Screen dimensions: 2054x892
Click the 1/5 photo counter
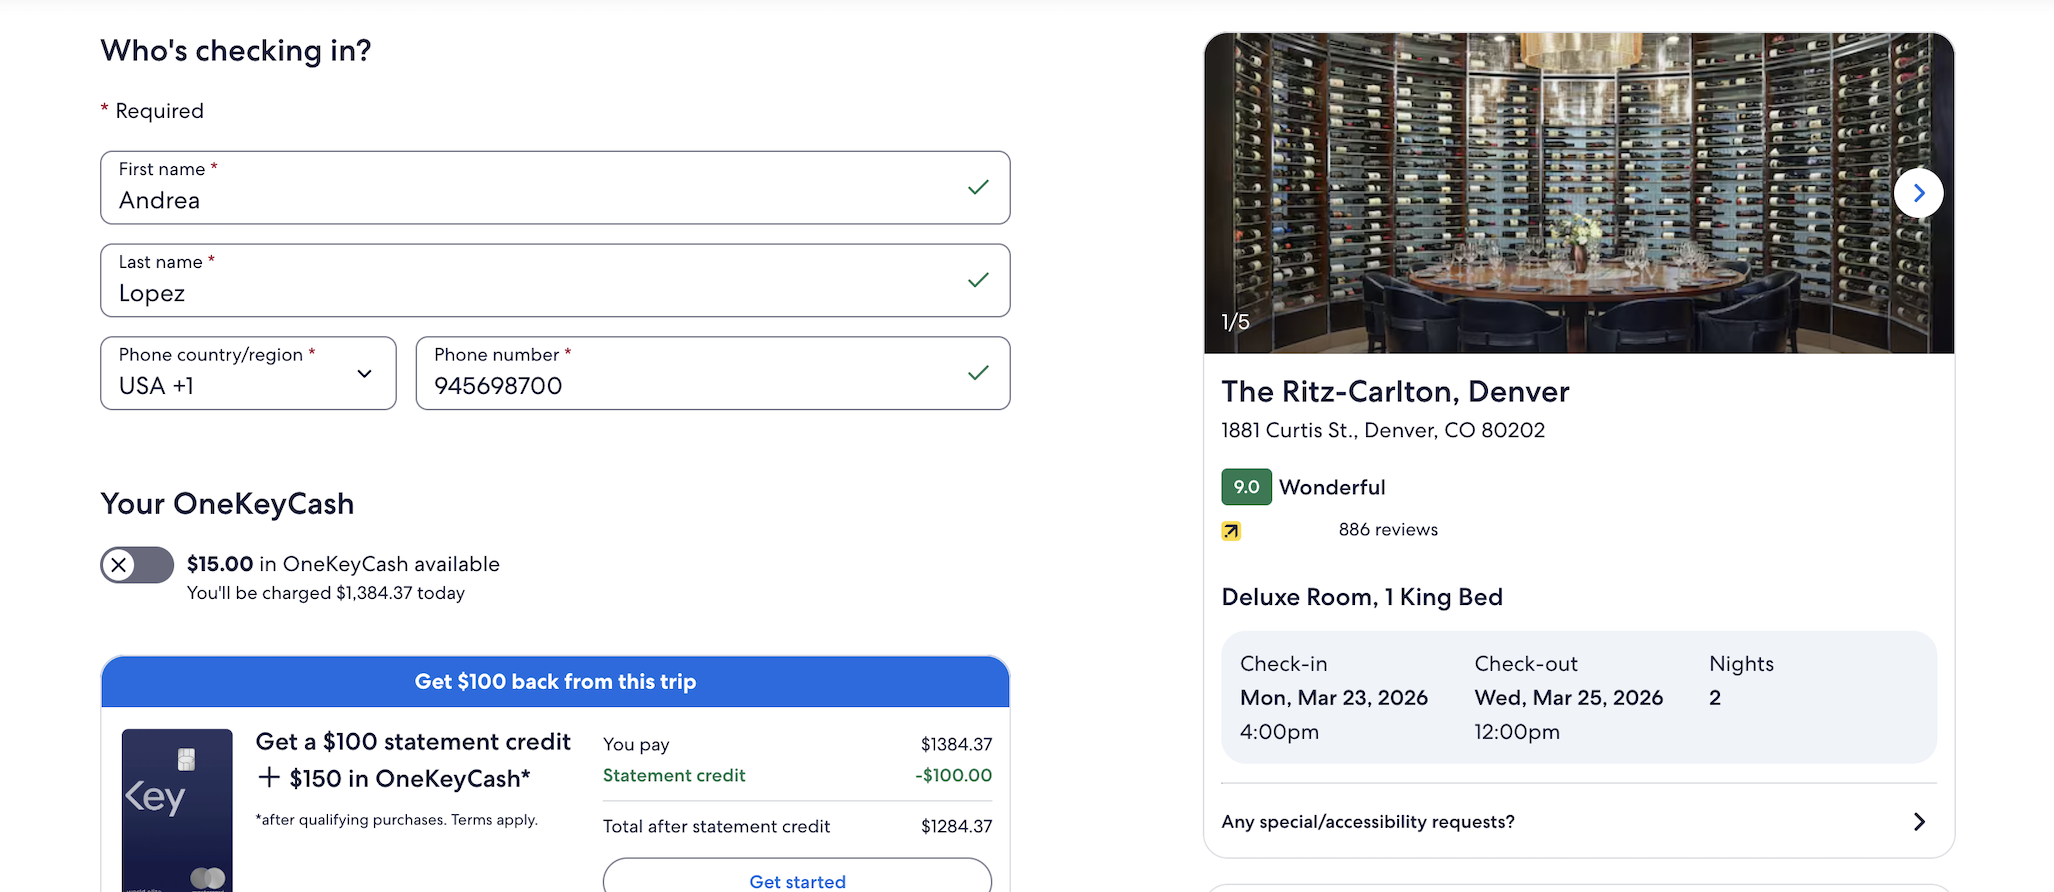click(1235, 322)
